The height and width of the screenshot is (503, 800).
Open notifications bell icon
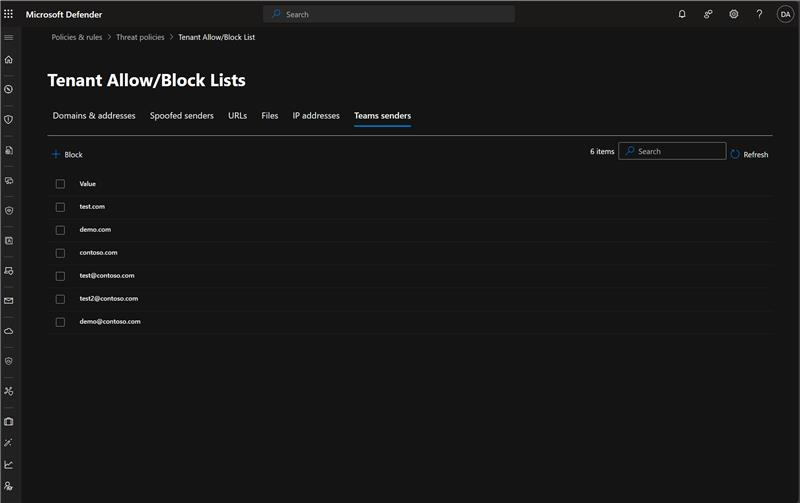[x=682, y=14]
